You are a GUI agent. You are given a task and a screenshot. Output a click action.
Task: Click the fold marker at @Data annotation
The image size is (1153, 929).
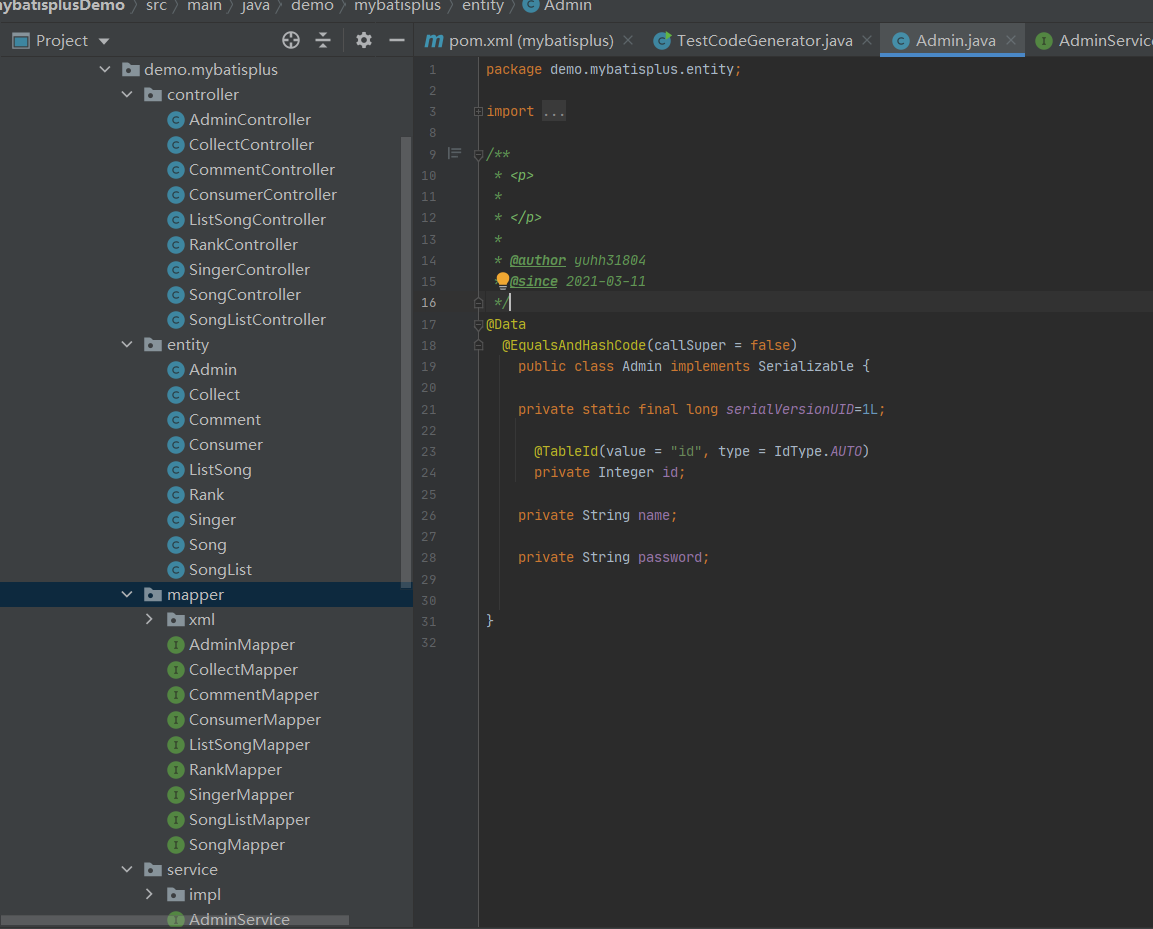click(x=479, y=324)
